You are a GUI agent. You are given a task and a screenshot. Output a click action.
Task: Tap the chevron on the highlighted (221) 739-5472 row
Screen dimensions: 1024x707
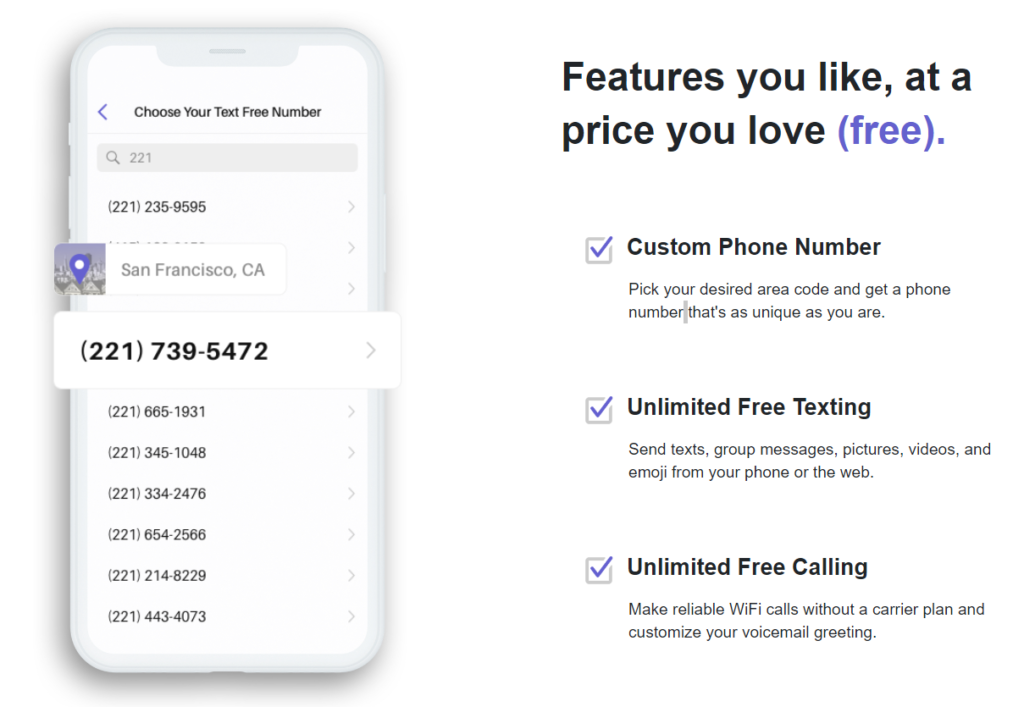tap(371, 350)
